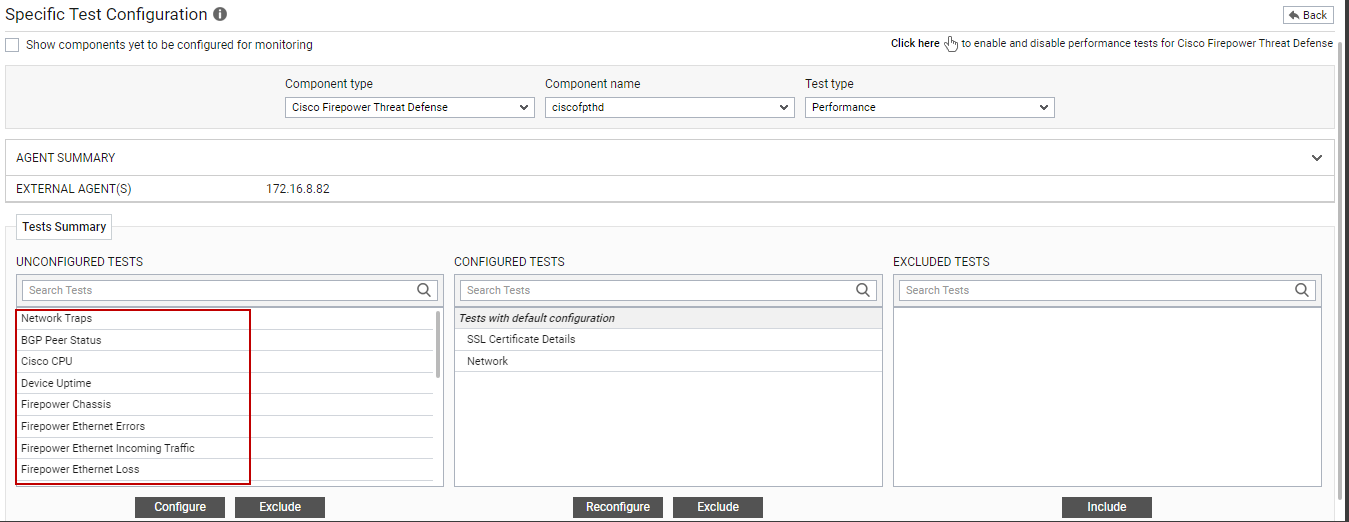The height and width of the screenshot is (522, 1349).
Task: Click the 'Click here' link for performance tests
Action: [x=915, y=43]
